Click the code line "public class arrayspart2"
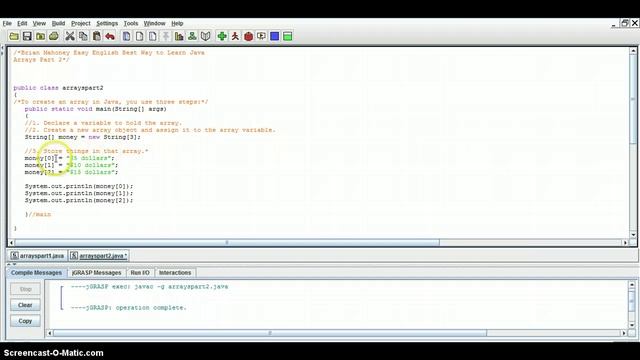640x360 pixels. 58,88
